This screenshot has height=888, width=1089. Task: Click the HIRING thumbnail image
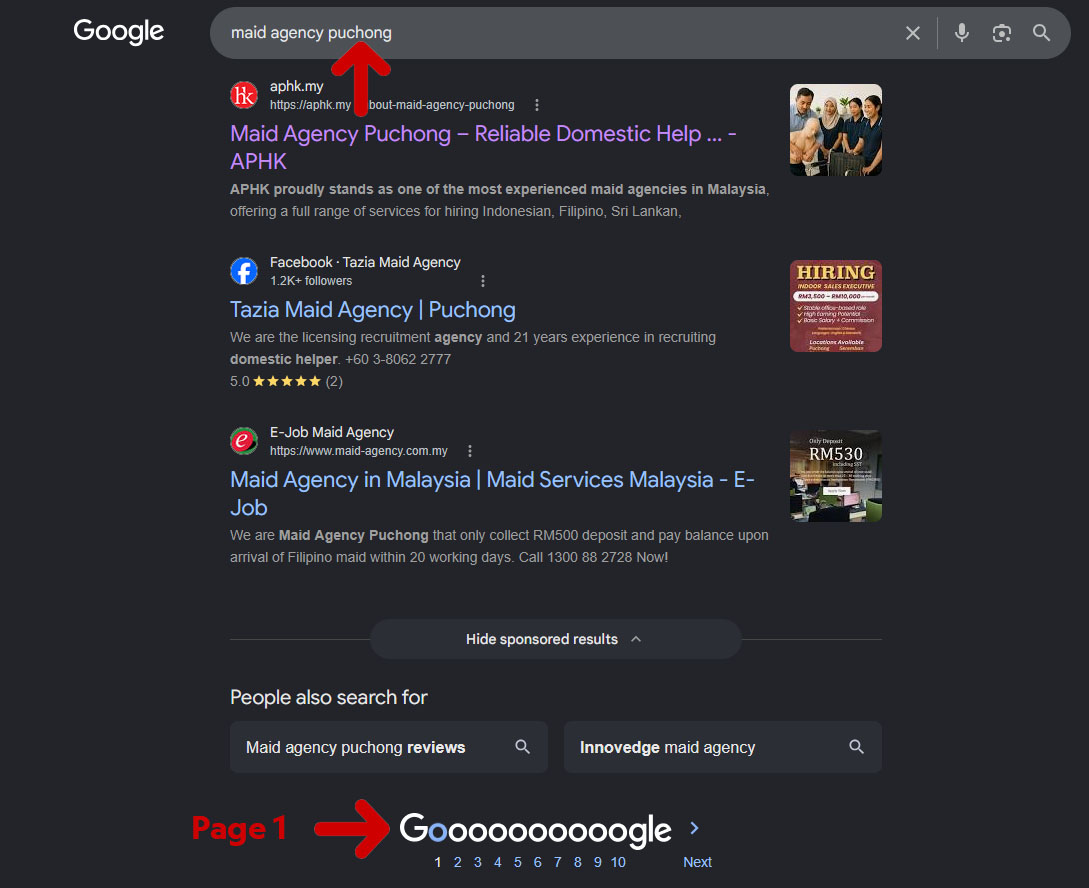(836, 306)
